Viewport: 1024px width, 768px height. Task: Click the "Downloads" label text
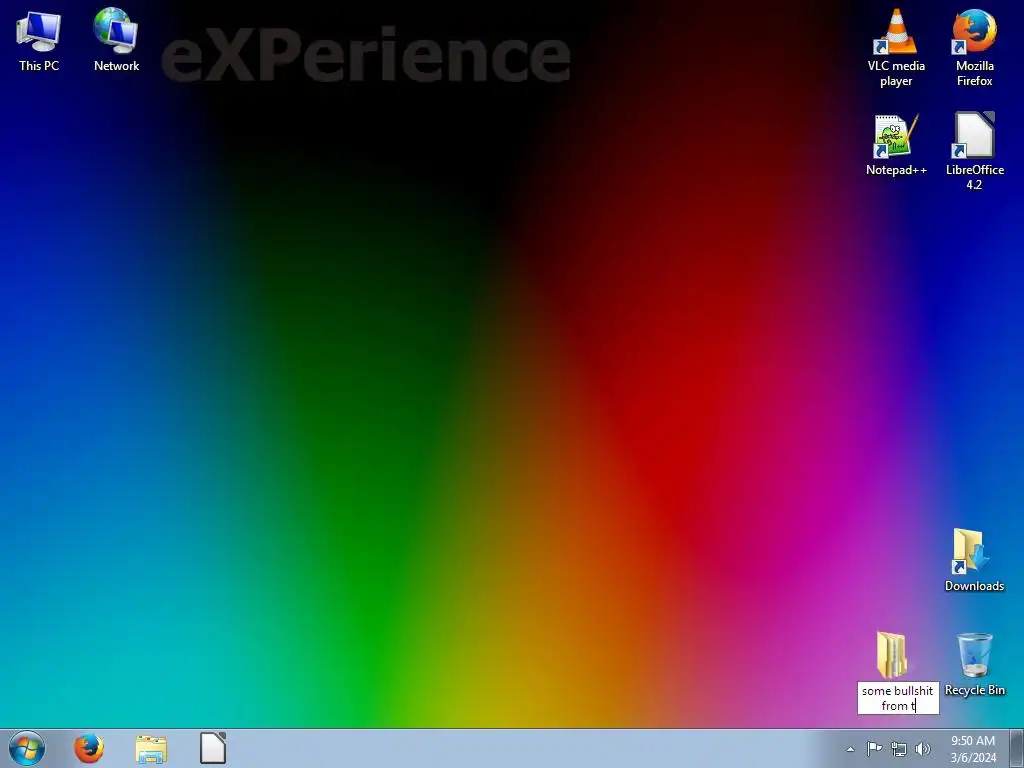(x=974, y=586)
